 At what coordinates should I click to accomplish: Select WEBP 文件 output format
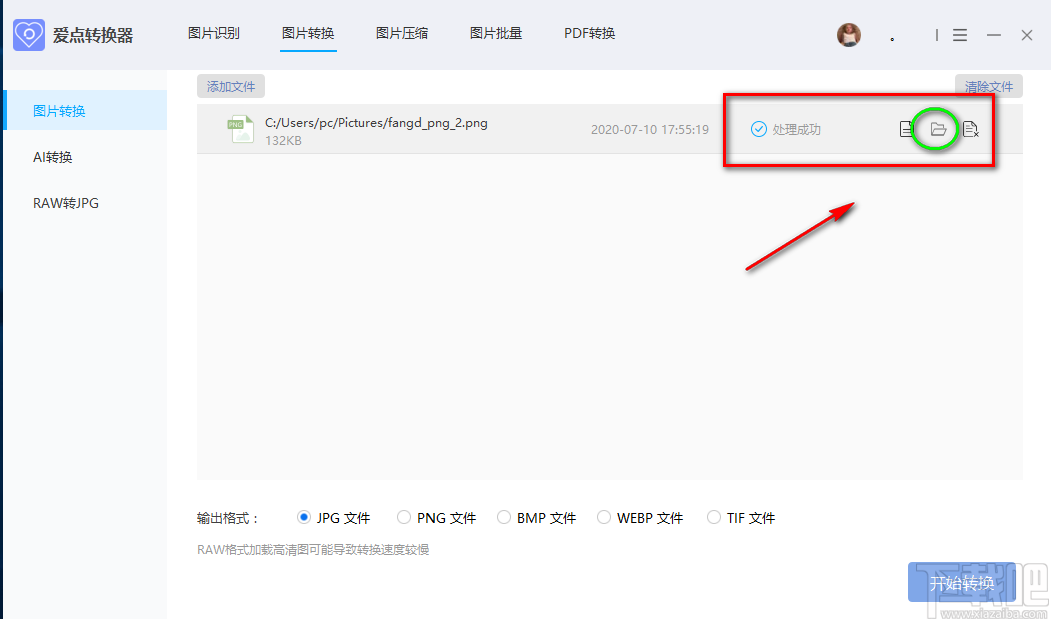604,517
